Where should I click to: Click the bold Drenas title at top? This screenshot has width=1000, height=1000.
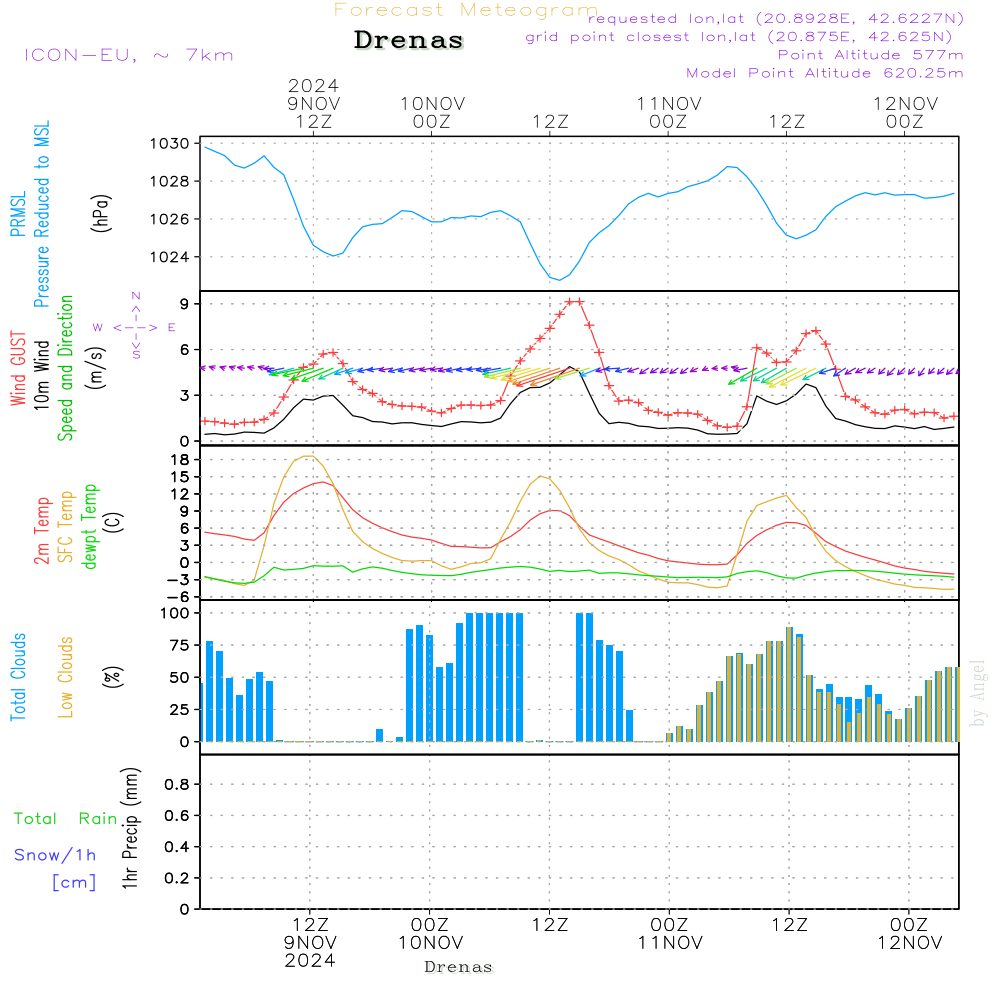pos(409,41)
